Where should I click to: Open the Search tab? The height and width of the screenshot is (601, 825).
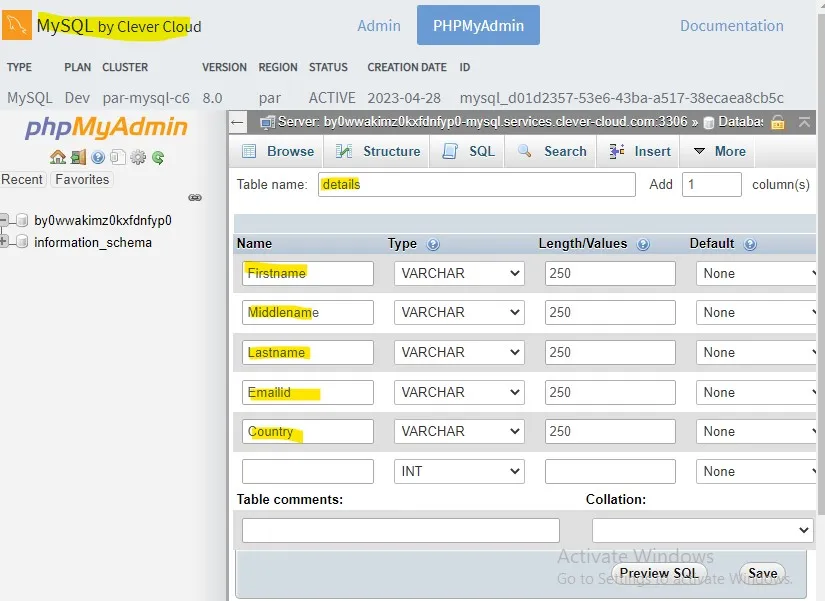point(551,152)
